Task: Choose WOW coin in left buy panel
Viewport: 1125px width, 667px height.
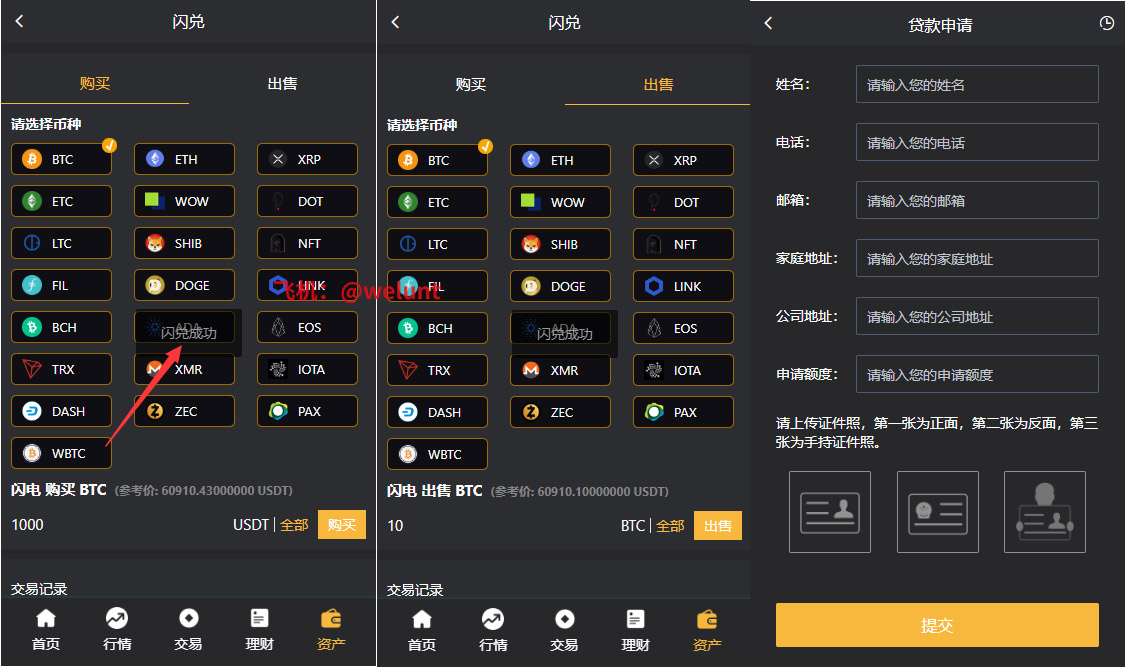Action: coord(184,202)
